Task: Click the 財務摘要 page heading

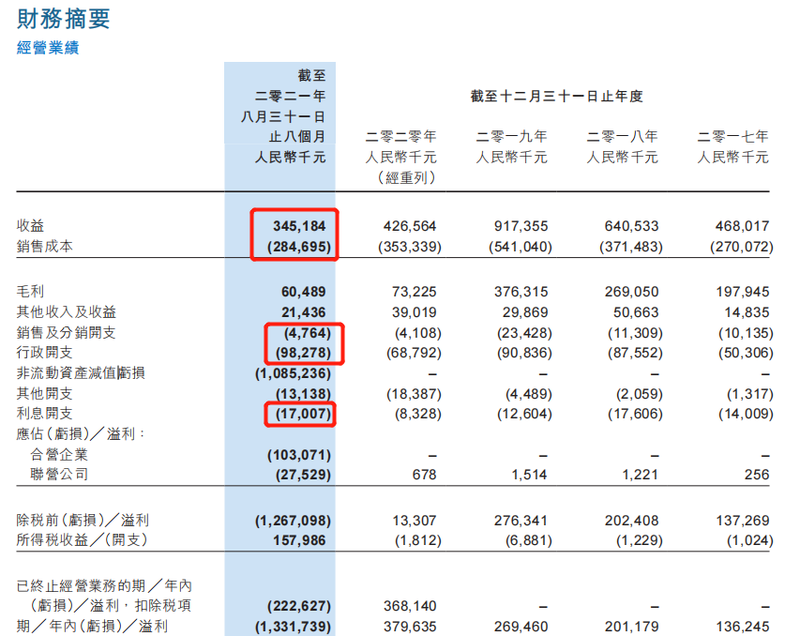Action: pyautogui.click(x=64, y=18)
